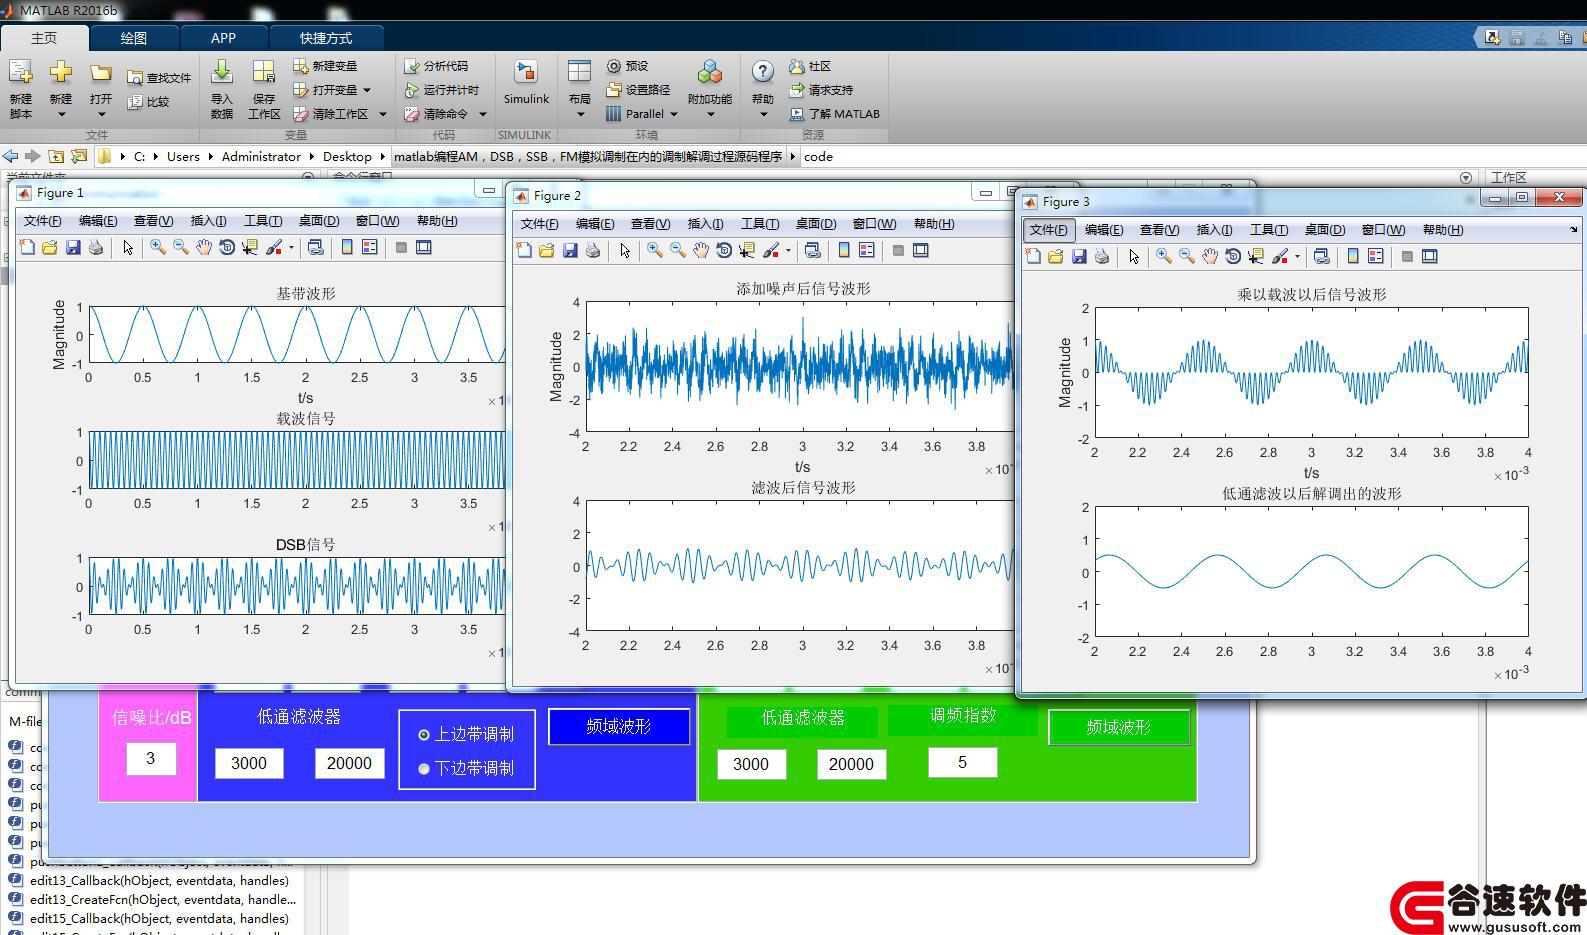Click Open File icon in Figure 2 toolbar
This screenshot has width=1587, height=935.
click(546, 250)
